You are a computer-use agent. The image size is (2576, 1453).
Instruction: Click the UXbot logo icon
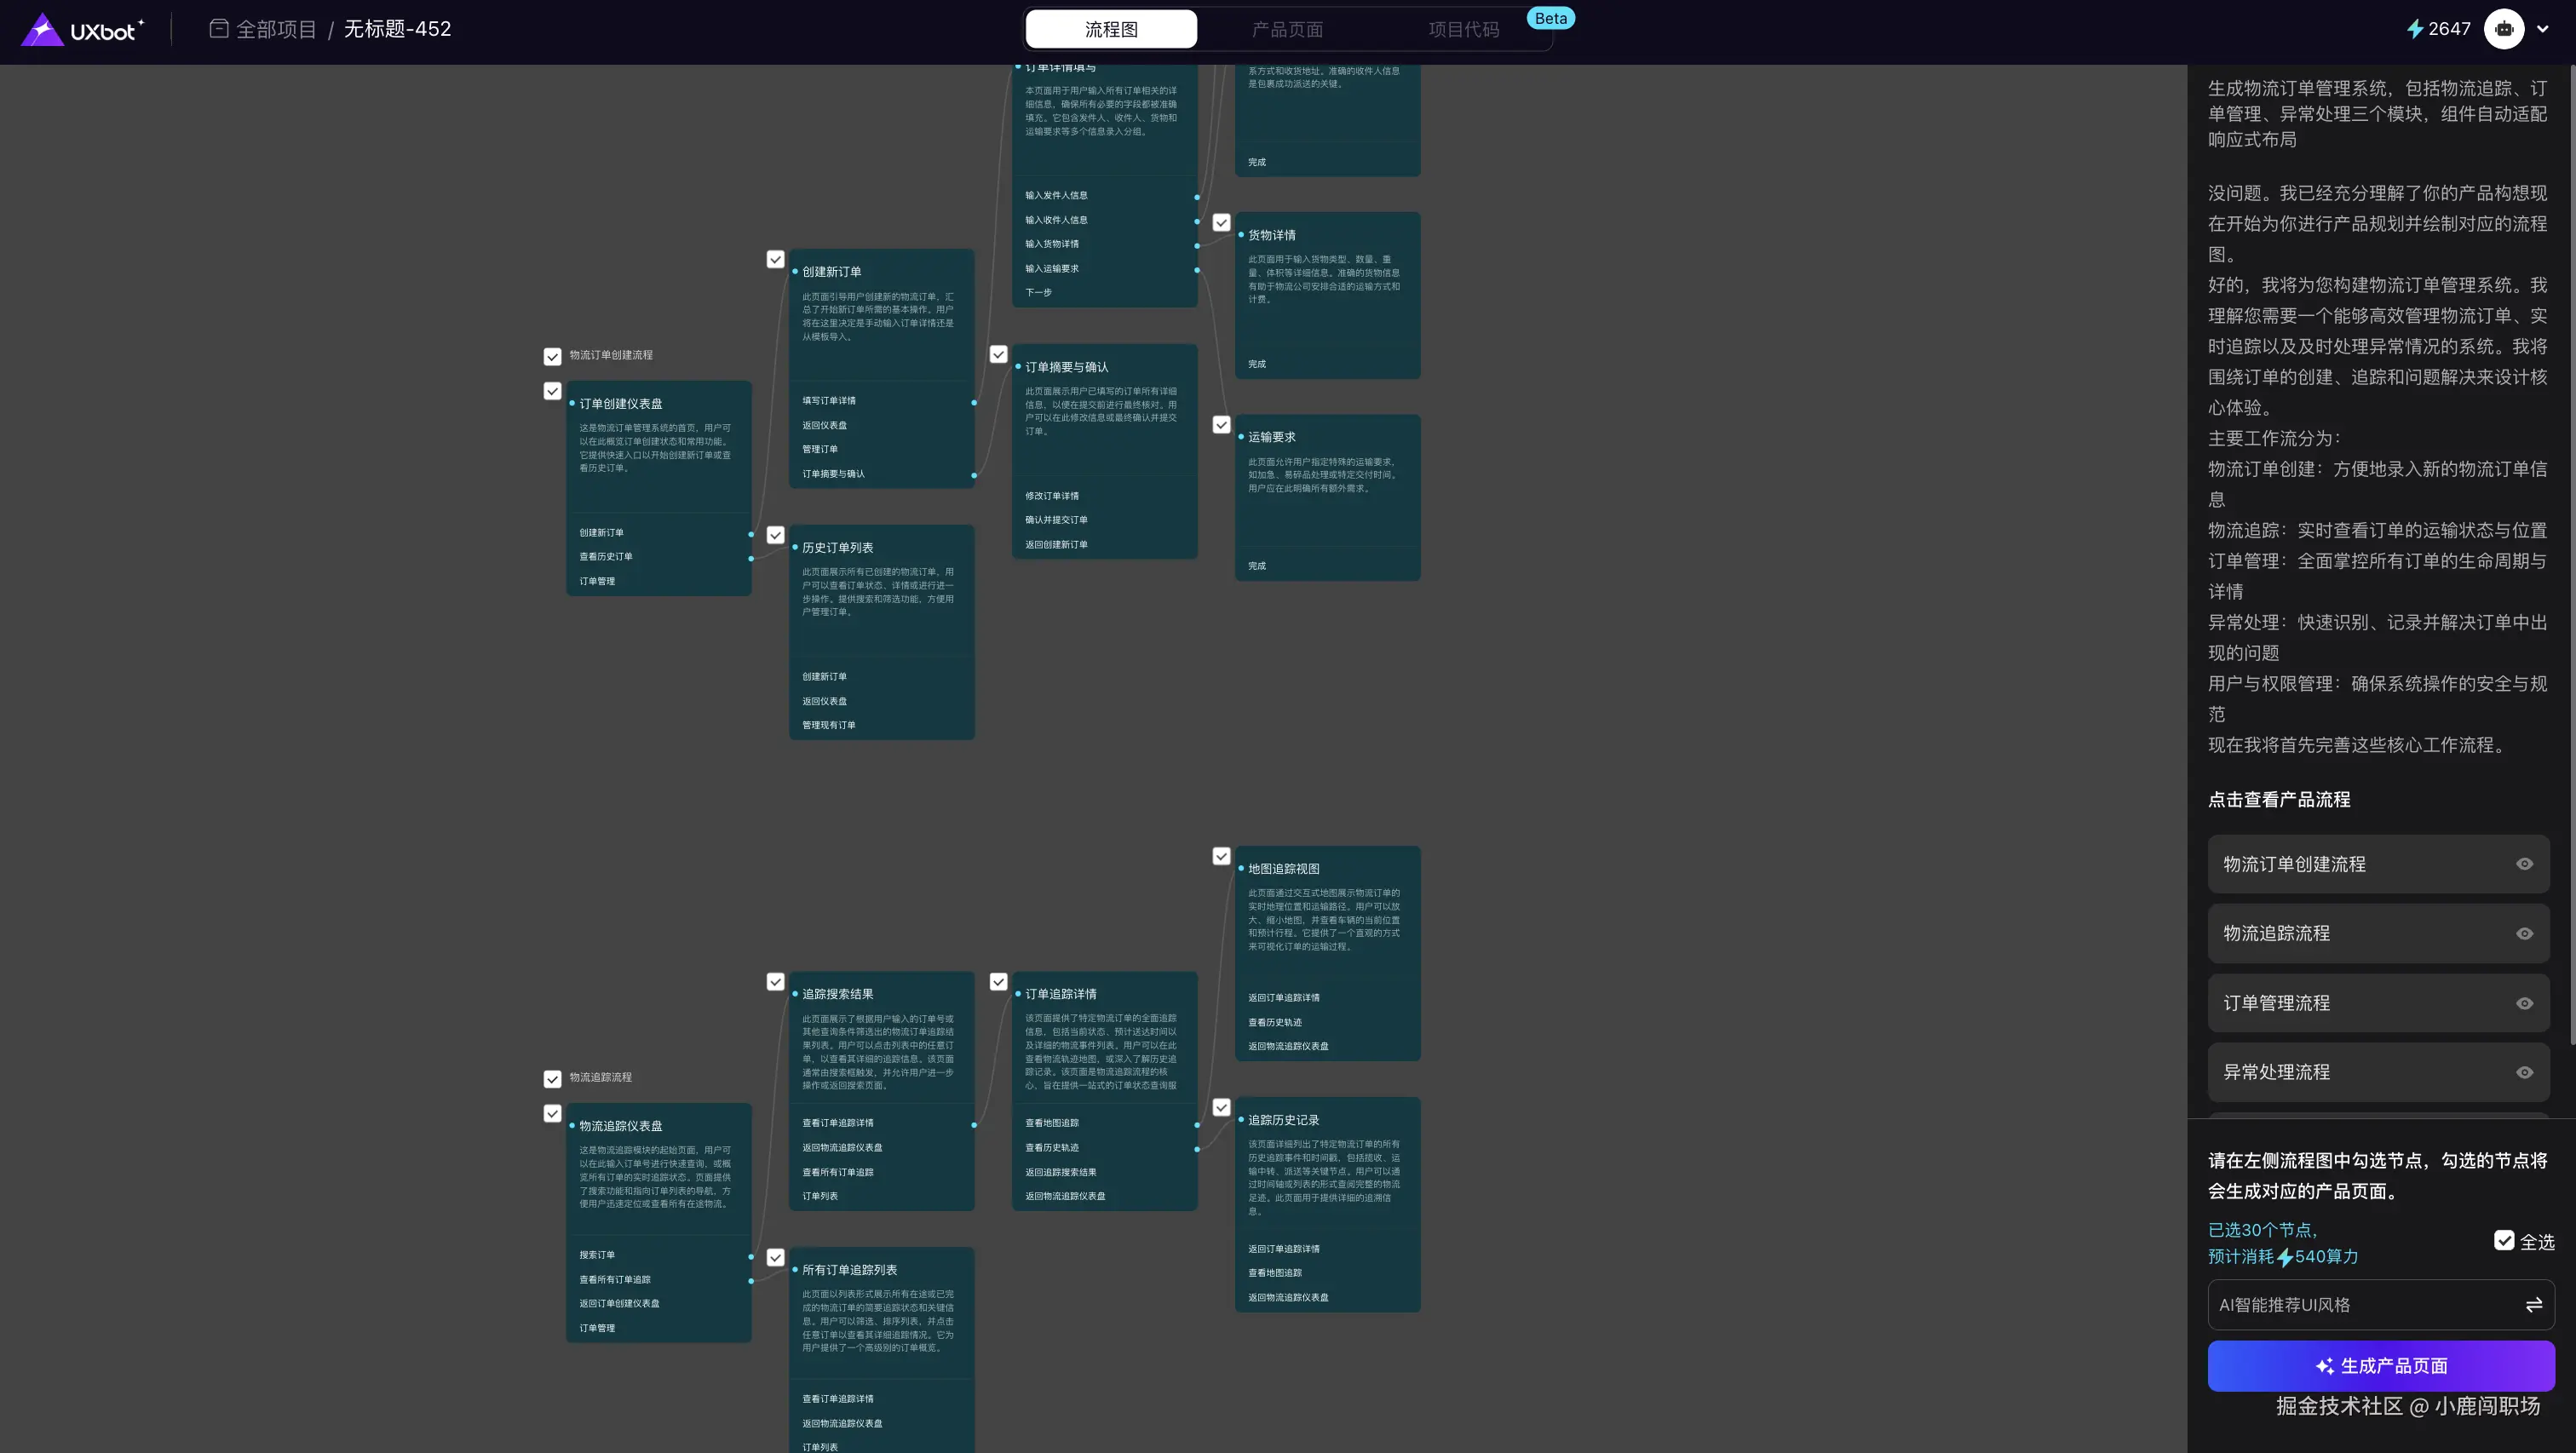(x=42, y=30)
